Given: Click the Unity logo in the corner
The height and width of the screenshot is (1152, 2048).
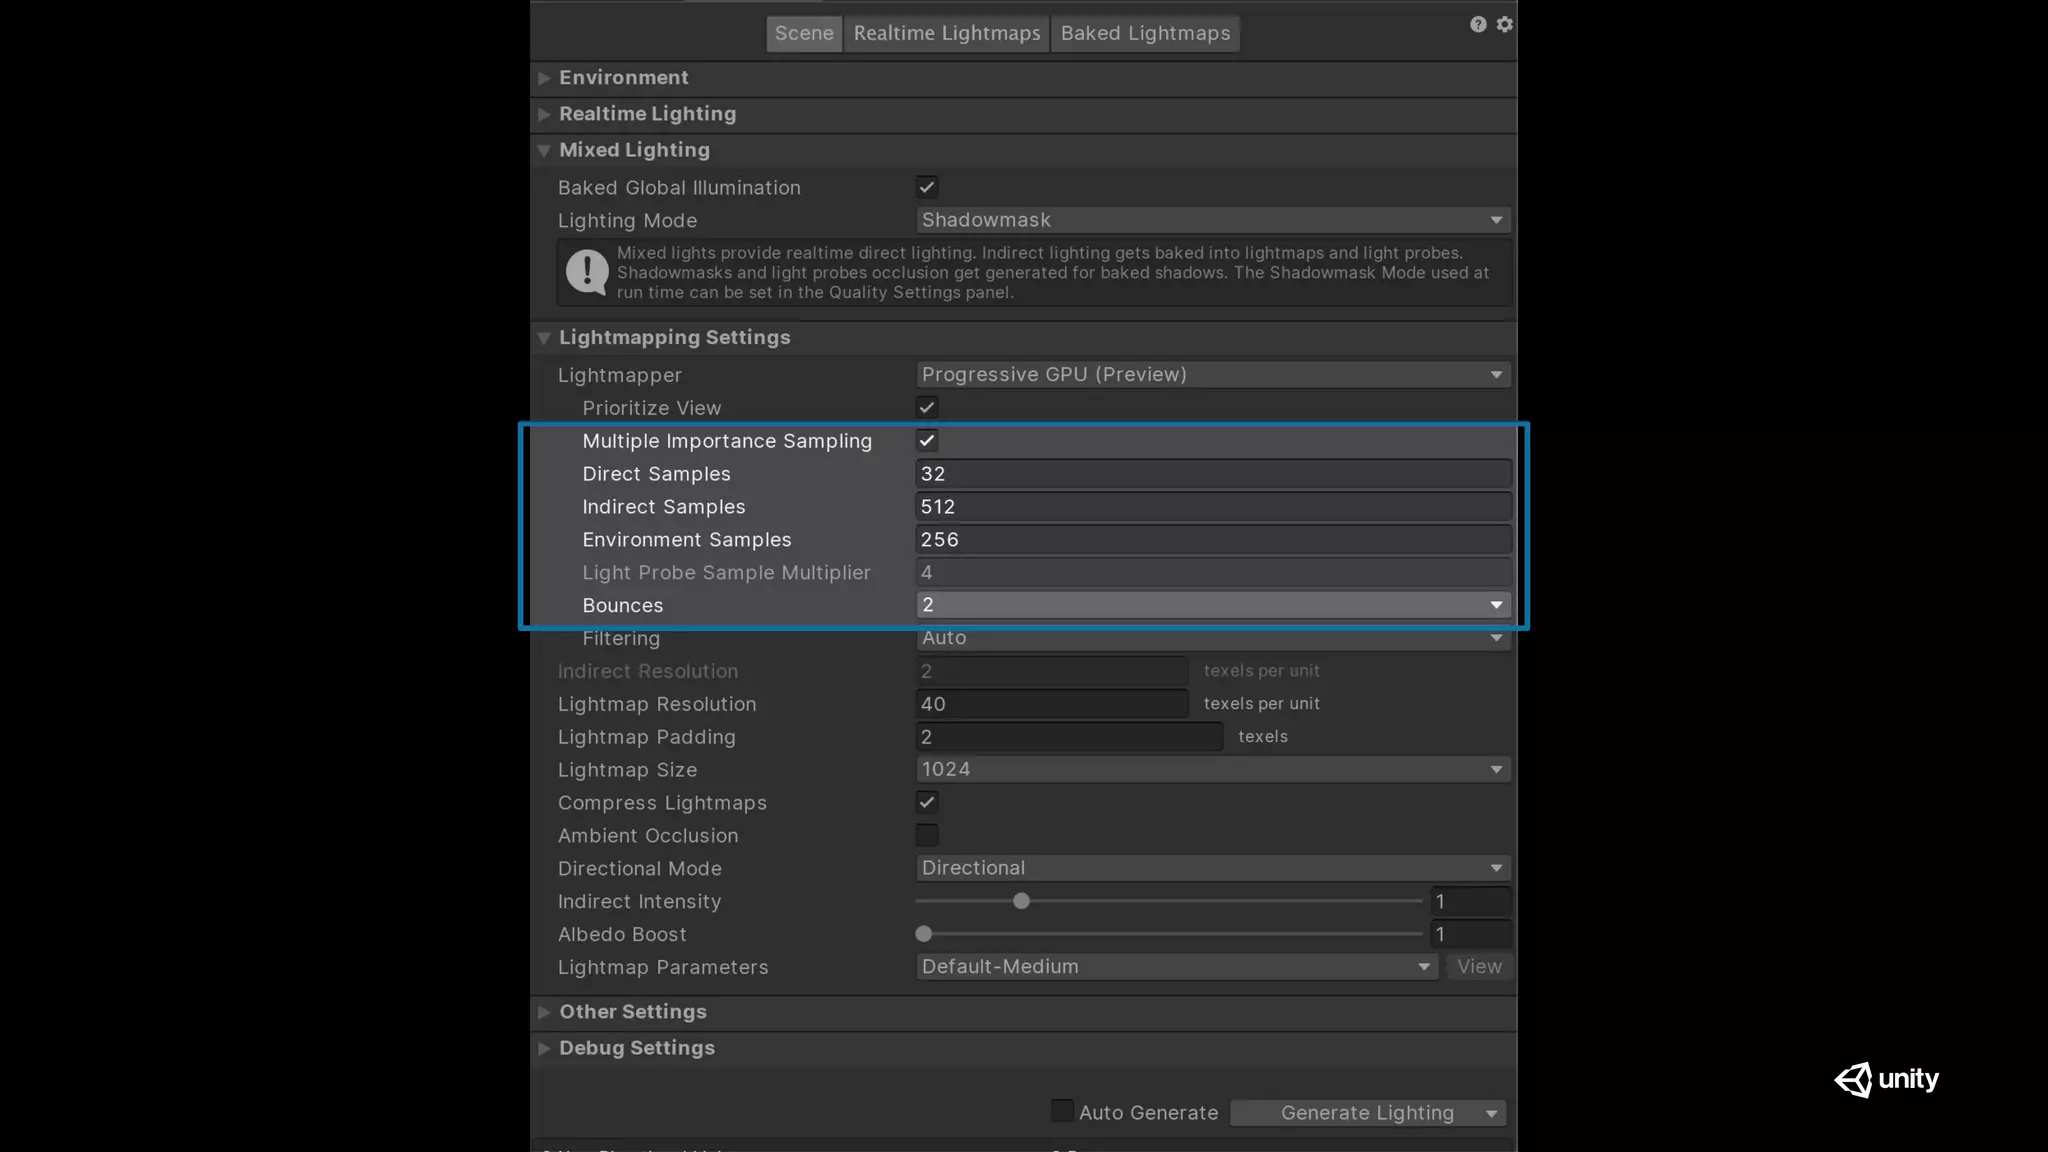Looking at the screenshot, I should coord(1886,1079).
